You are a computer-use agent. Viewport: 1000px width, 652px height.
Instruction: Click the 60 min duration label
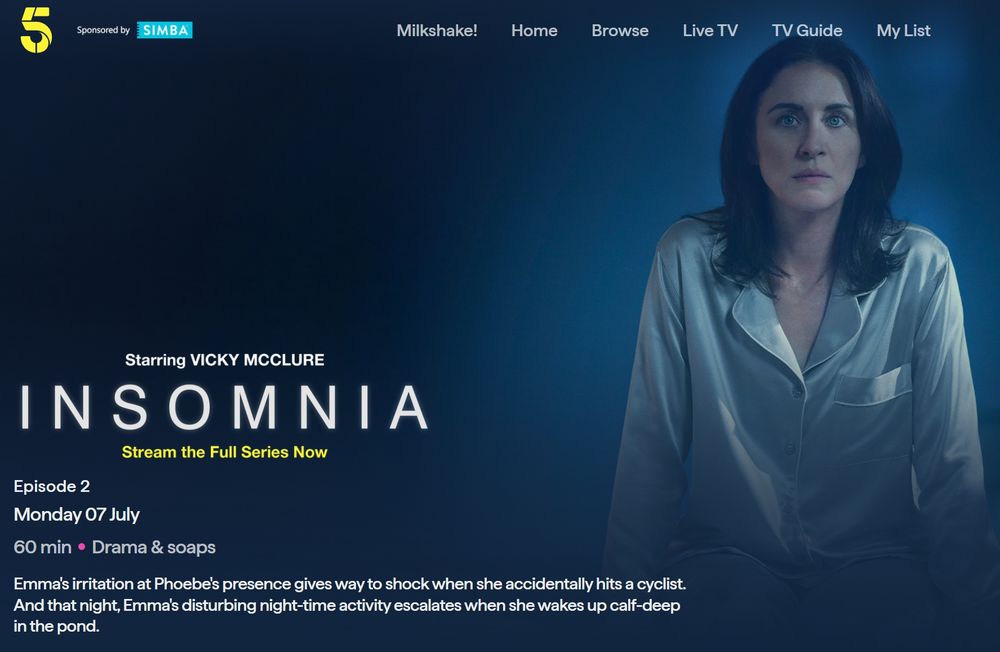[43, 547]
